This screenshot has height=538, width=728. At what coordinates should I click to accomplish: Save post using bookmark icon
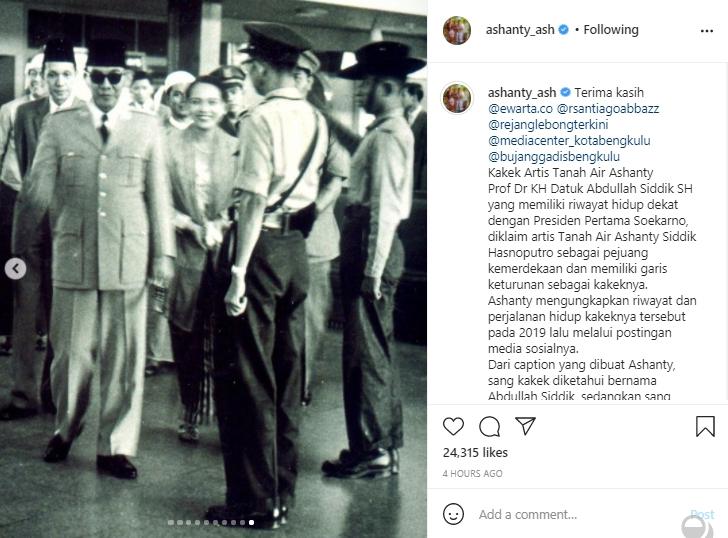[x=705, y=426]
